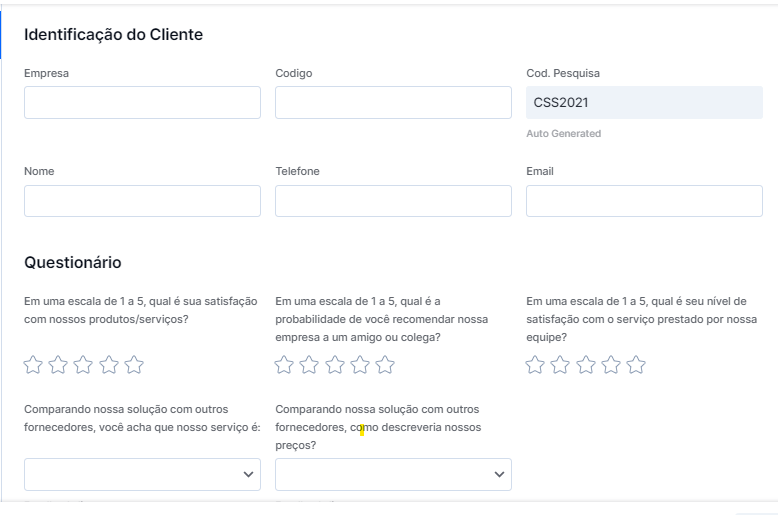Give four stars to product/service satisfaction

coord(109,365)
